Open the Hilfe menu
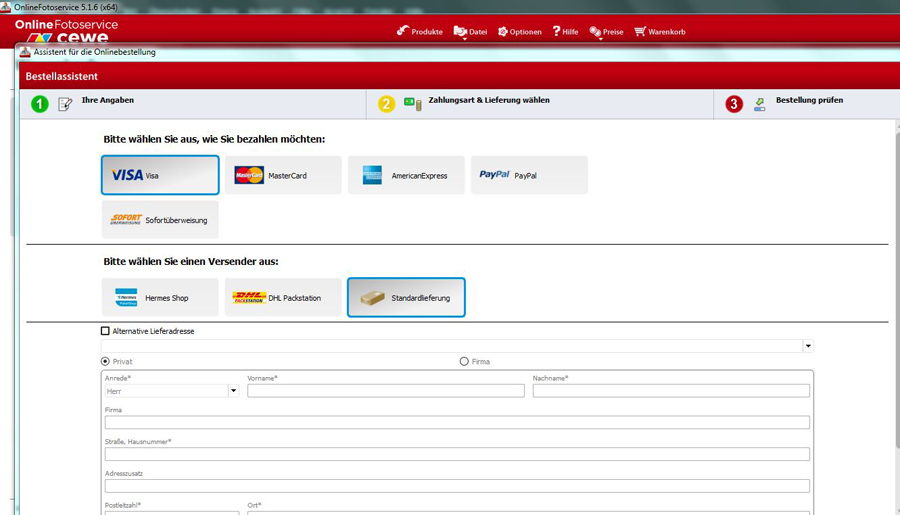 click(x=565, y=32)
